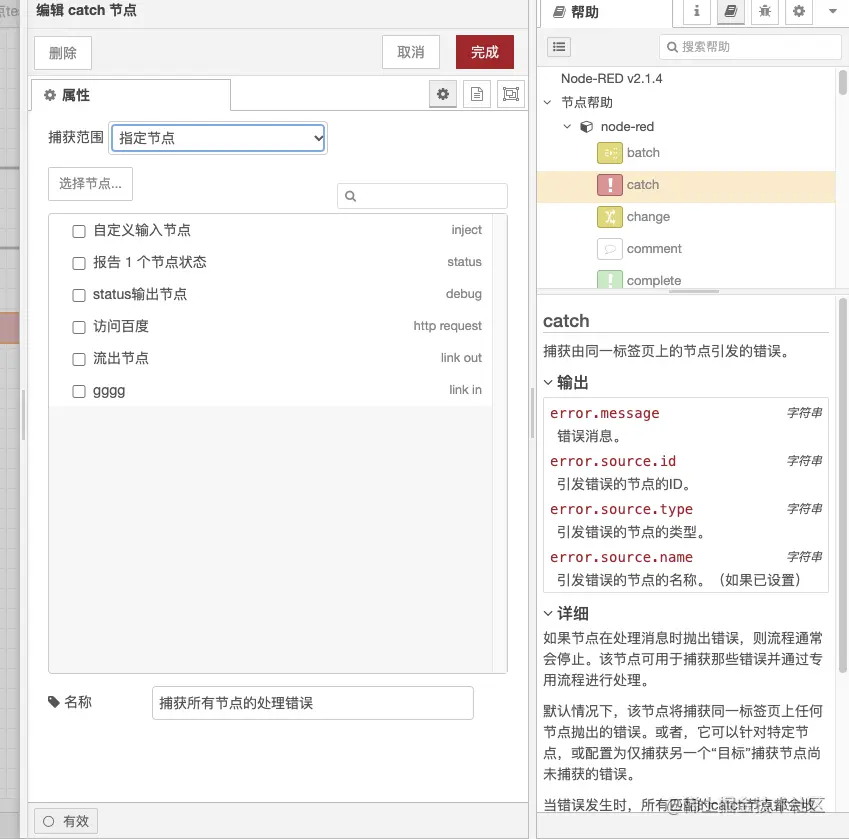Collapse the 节点帮助 tree section
Image resolution: width=849 pixels, height=839 pixels.
coord(547,102)
